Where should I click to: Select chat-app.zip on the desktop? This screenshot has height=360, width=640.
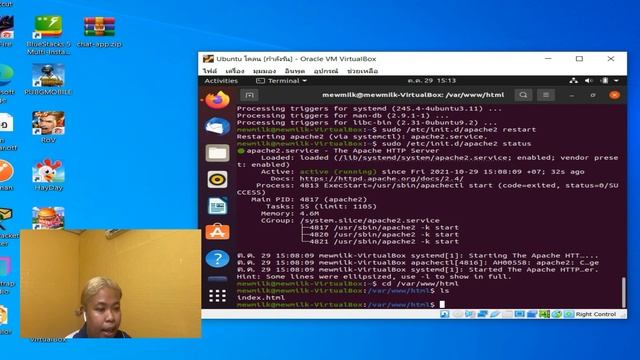[x=99, y=32]
